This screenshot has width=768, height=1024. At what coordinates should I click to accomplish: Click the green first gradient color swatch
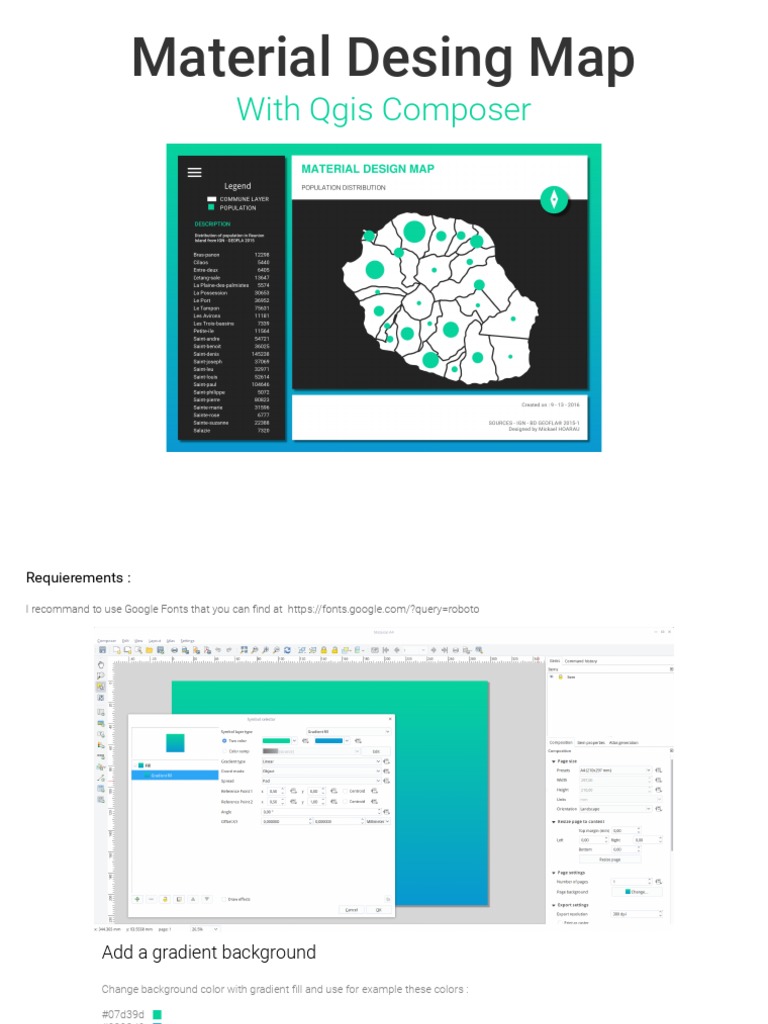[x=276, y=741]
